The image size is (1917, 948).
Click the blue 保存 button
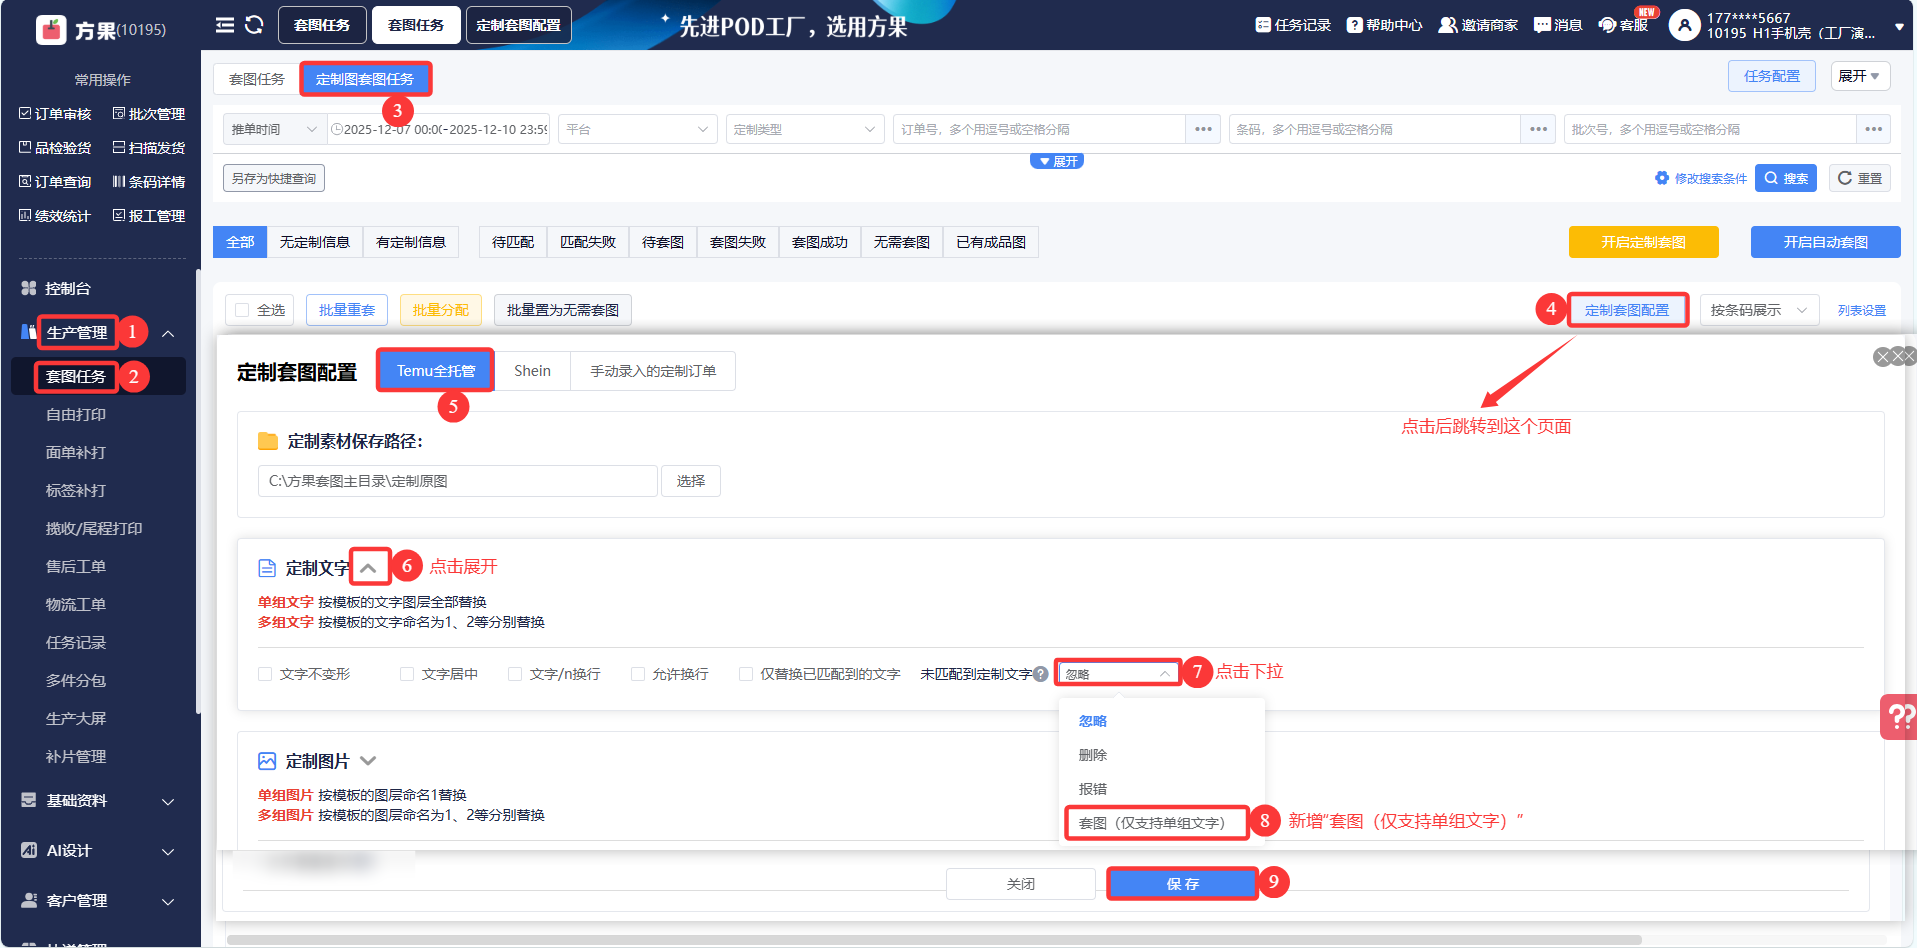coord(1183,884)
